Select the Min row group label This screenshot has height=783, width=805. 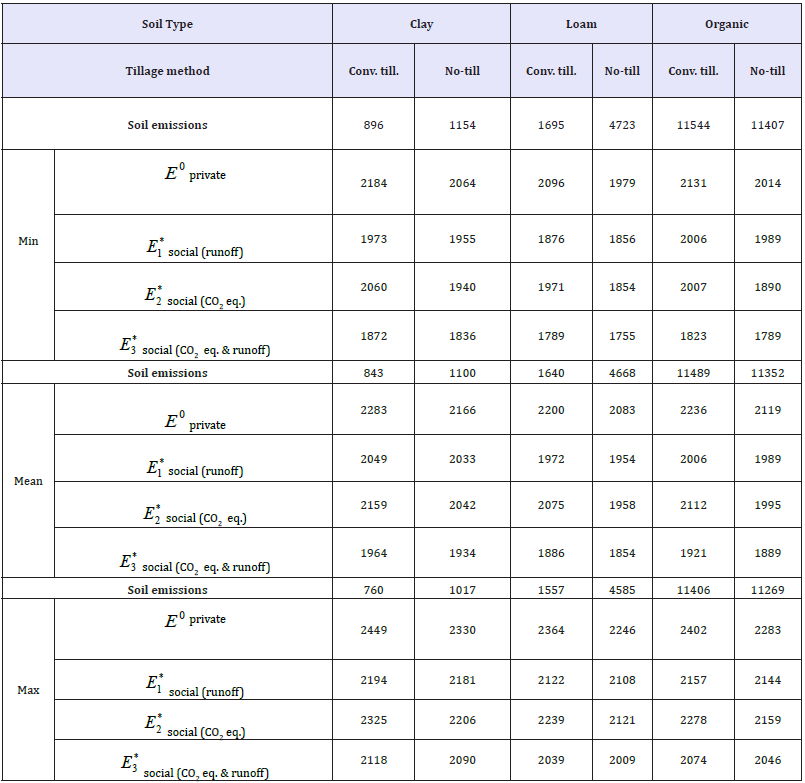point(28,241)
